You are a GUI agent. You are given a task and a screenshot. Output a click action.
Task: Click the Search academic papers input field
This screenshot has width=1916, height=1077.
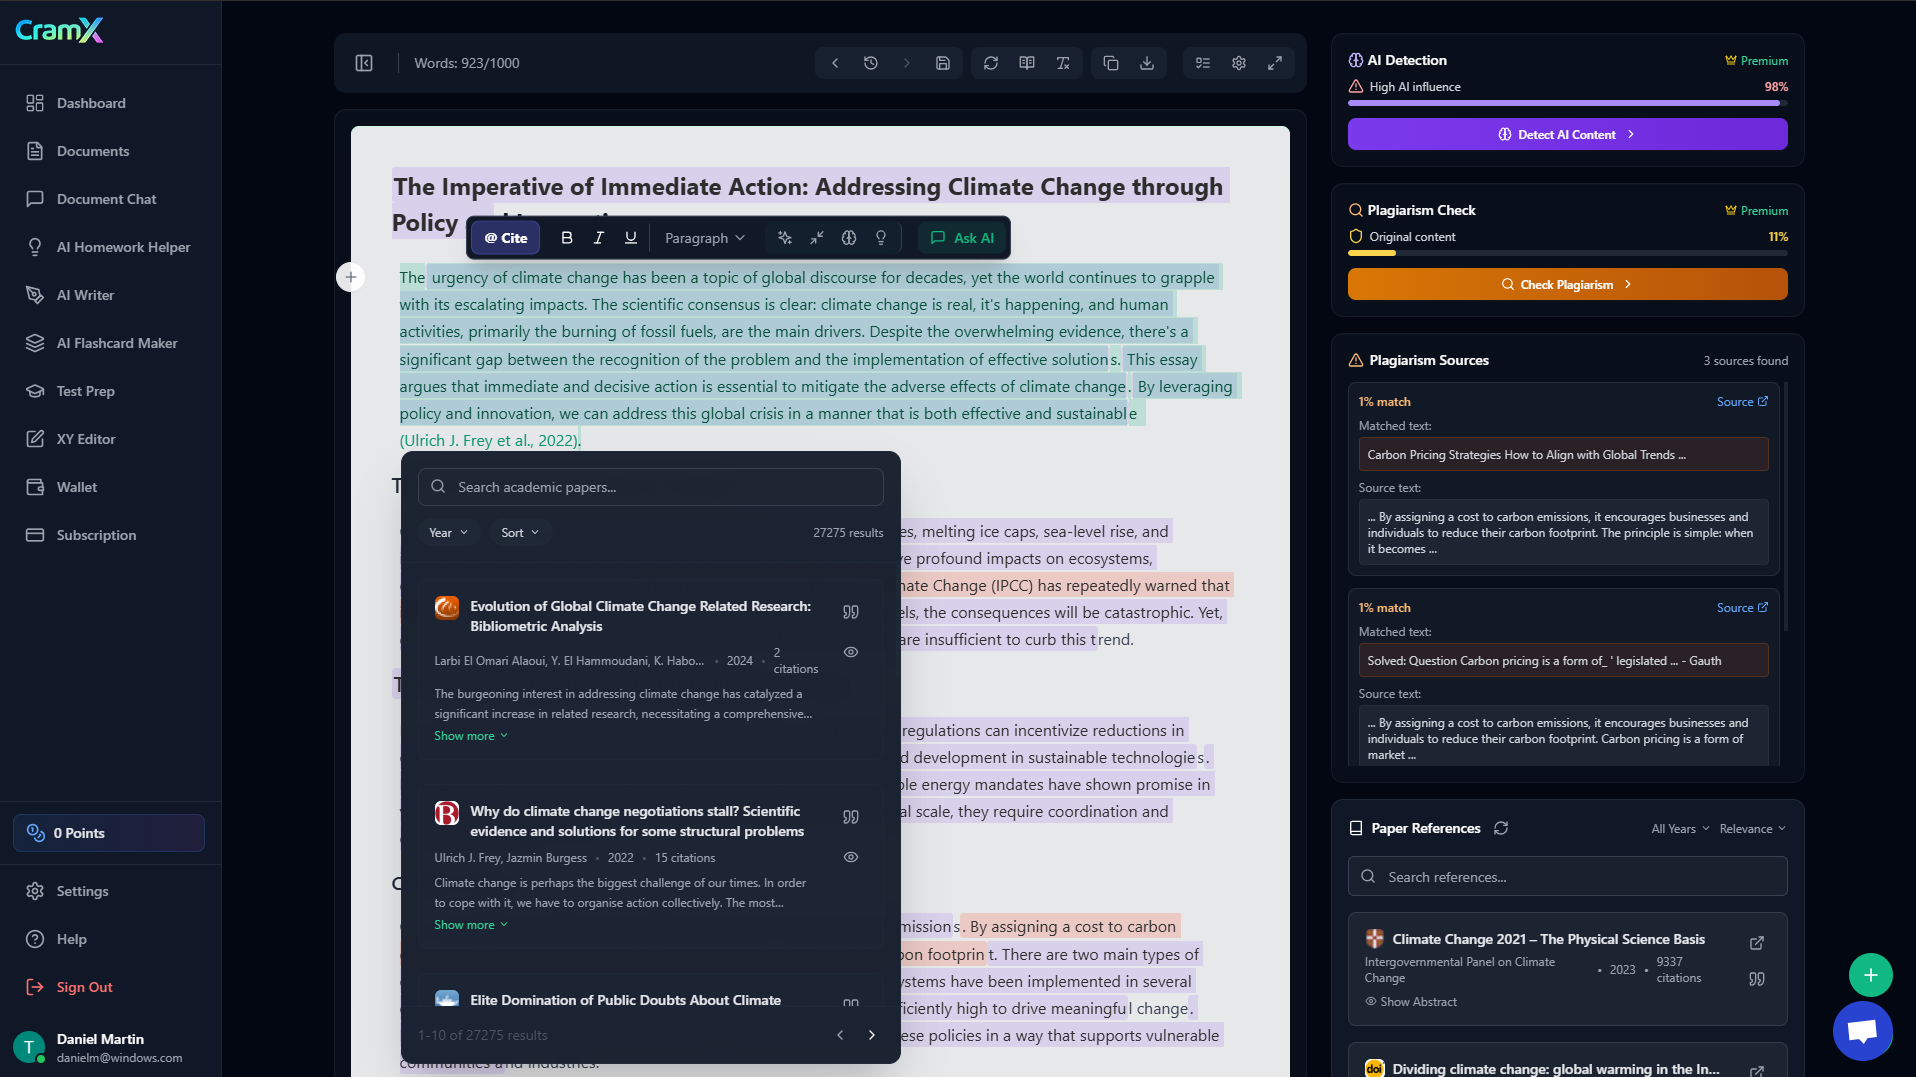[651, 487]
